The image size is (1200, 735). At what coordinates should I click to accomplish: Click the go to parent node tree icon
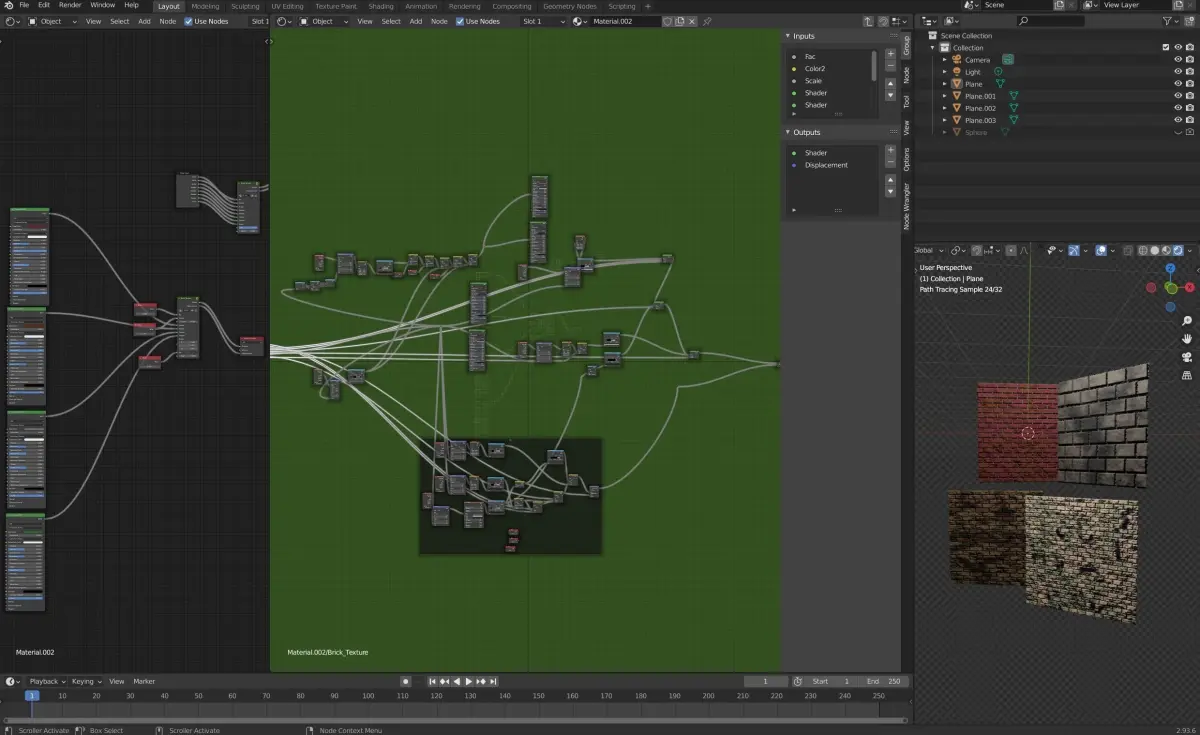click(867, 21)
